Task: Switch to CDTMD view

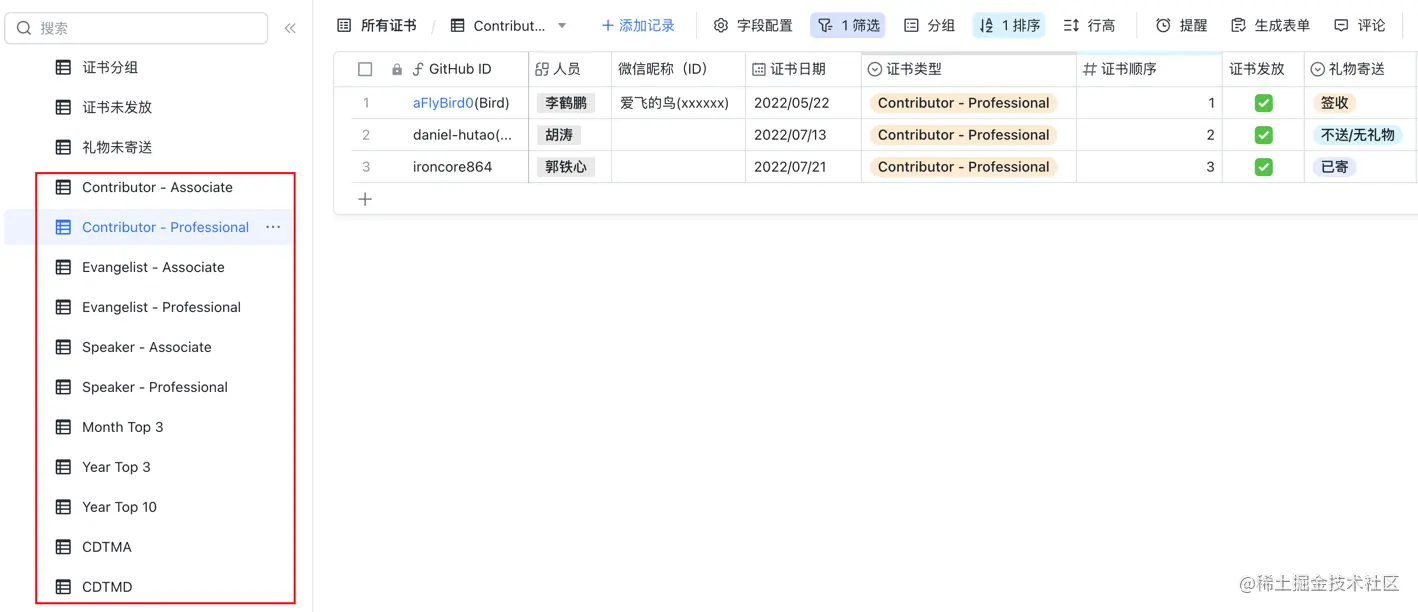Action: tap(107, 587)
